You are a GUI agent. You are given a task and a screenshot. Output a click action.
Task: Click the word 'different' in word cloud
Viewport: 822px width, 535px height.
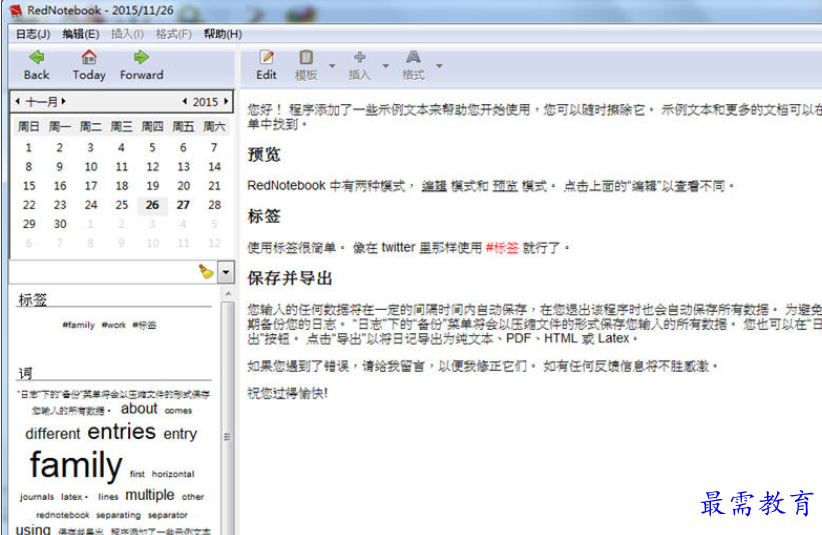pos(52,434)
